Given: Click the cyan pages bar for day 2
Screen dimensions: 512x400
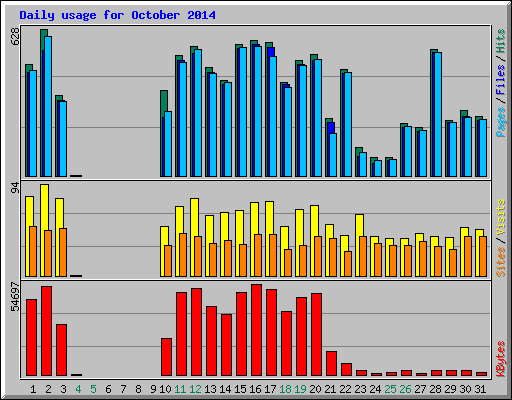Looking at the screenshot, I should [x=48, y=106].
